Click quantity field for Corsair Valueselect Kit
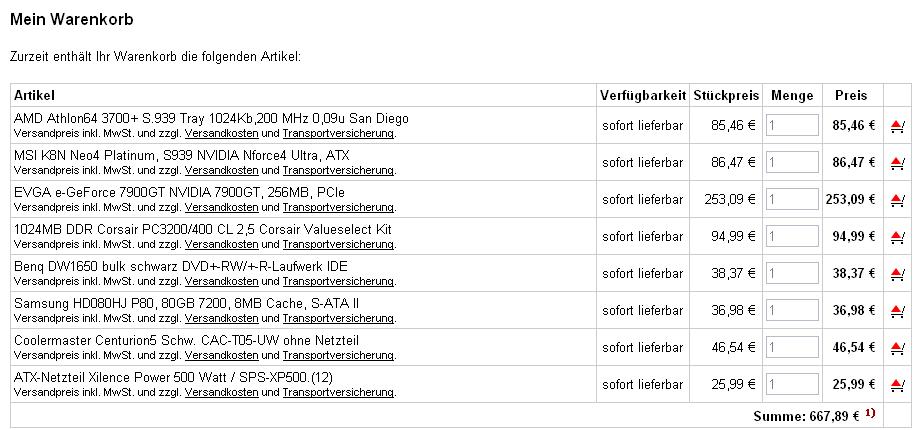Image resolution: width=921 pixels, height=430 pixels. coord(792,237)
